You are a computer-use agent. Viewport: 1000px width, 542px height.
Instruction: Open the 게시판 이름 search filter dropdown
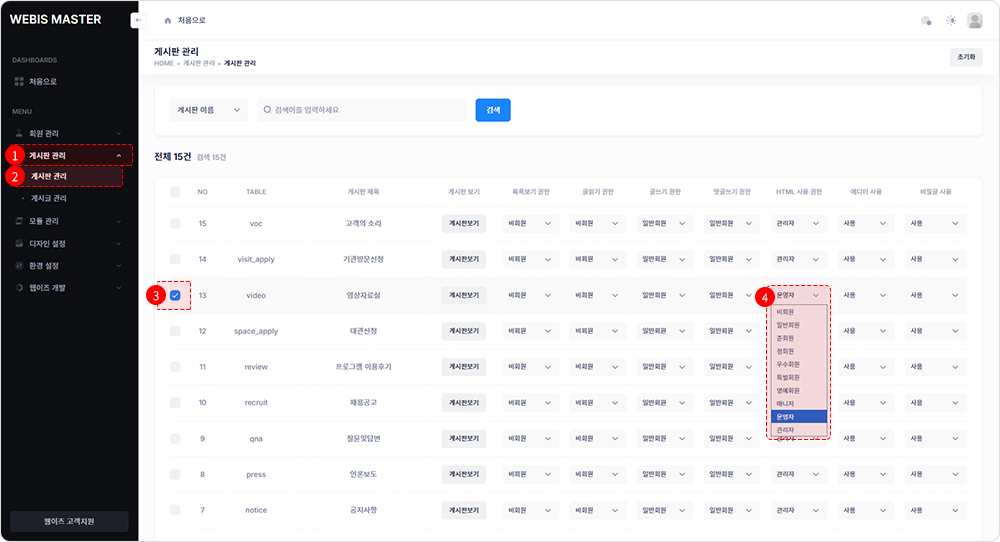pyautogui.click(x=209, y=110)
